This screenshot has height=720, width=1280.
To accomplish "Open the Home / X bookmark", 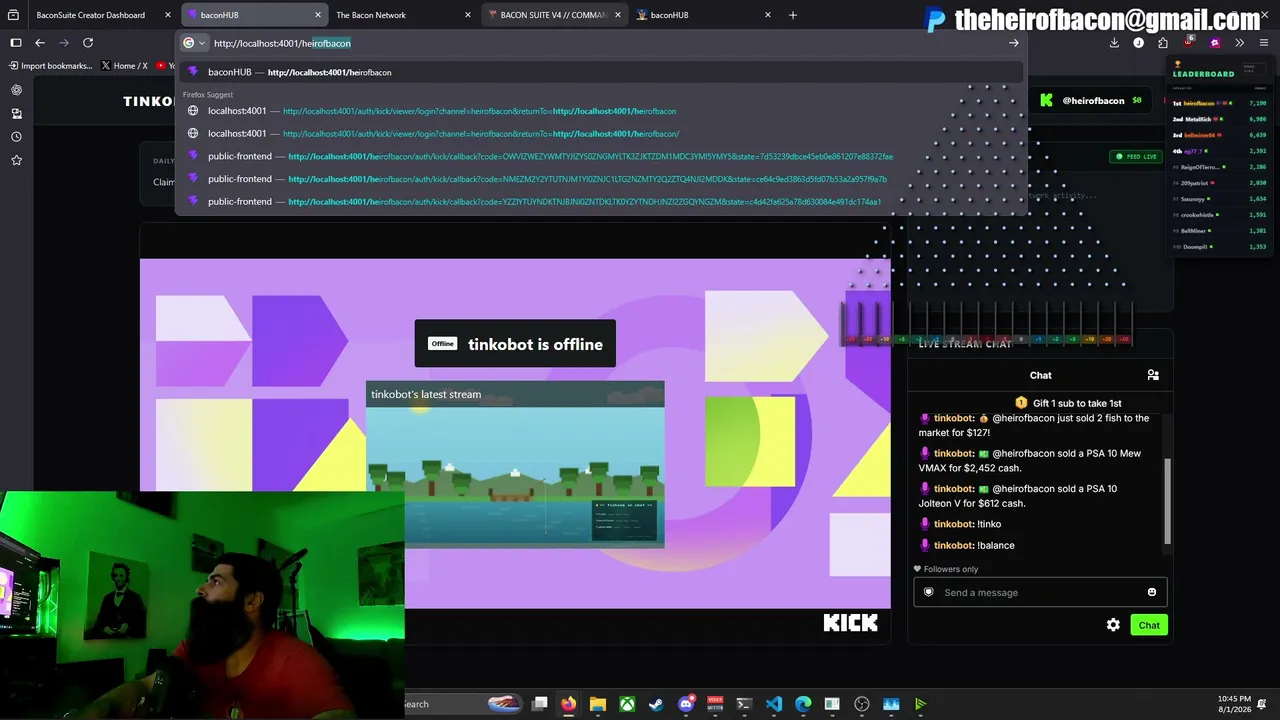I will tap(124, 66).
